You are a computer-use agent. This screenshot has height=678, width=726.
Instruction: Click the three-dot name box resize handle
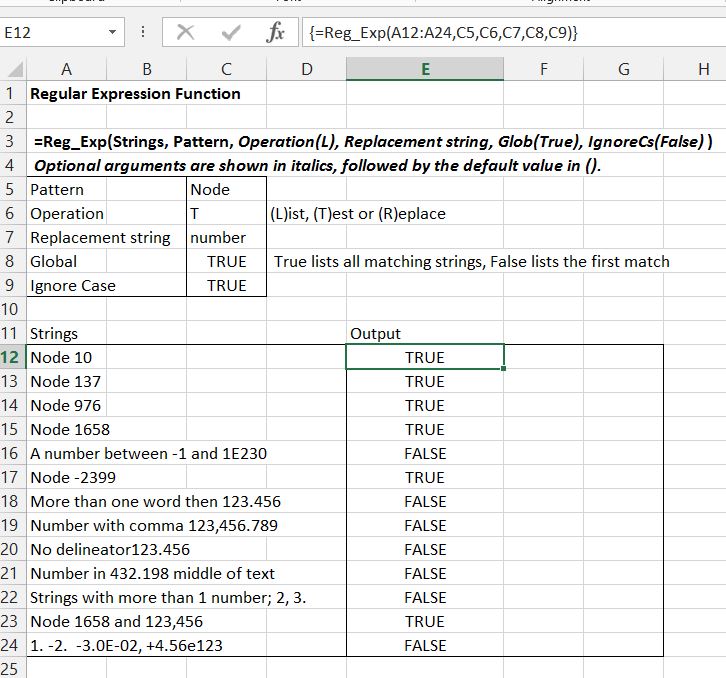tap(141, 32)
